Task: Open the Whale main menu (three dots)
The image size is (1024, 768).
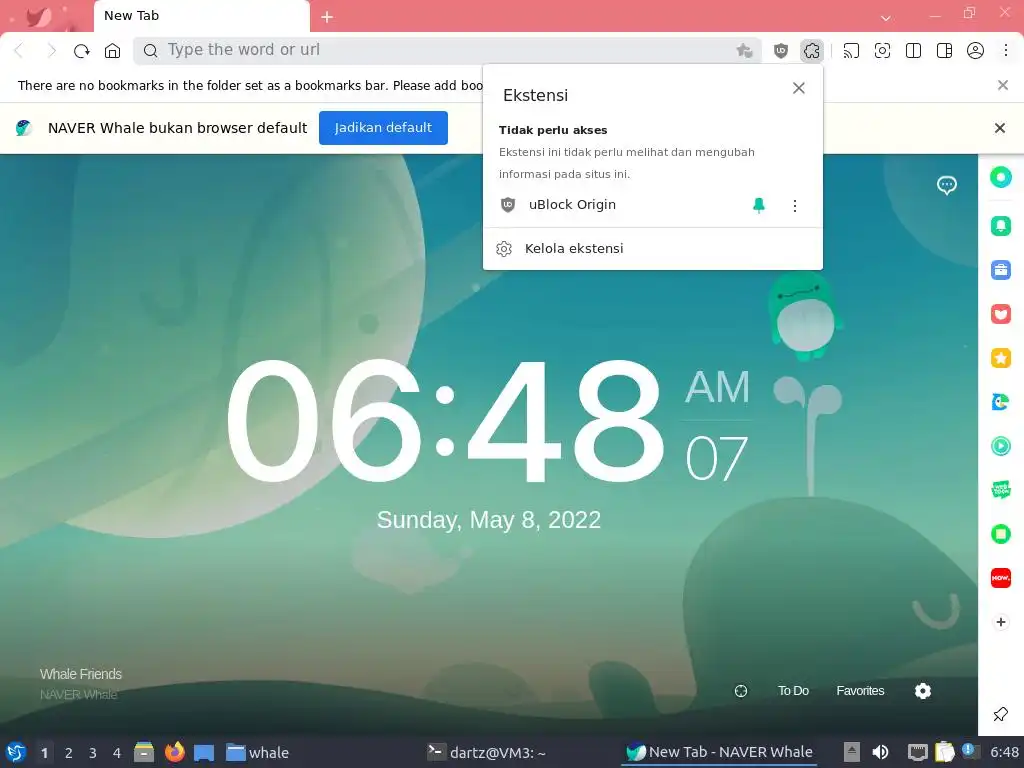Action: 1006,51
